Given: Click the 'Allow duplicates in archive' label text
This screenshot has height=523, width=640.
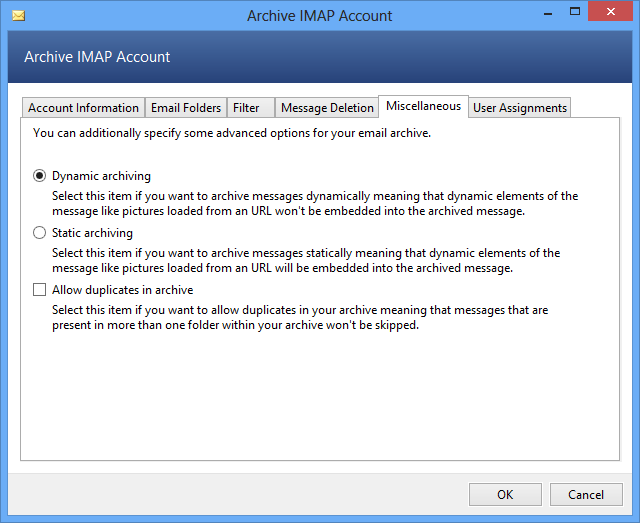Looking at the screenshot, I should click(x=123, y=290).
